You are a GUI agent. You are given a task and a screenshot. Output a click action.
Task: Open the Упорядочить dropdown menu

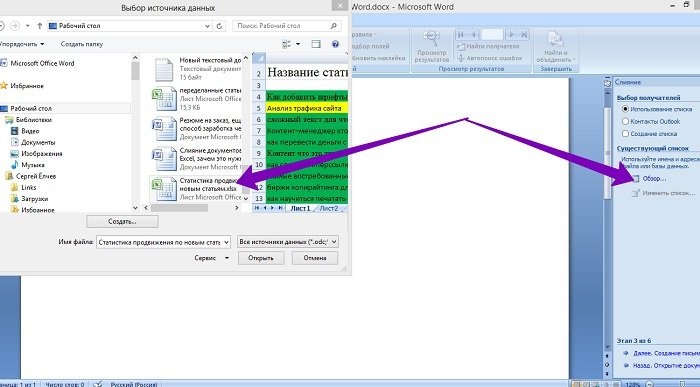click(22, 44)
